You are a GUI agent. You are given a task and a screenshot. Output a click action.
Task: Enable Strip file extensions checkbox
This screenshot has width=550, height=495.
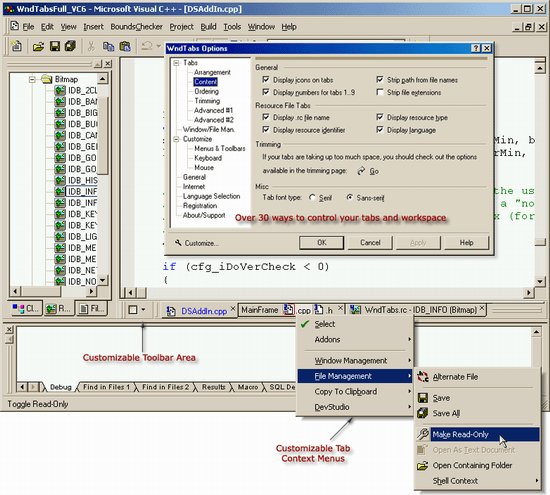380,92
